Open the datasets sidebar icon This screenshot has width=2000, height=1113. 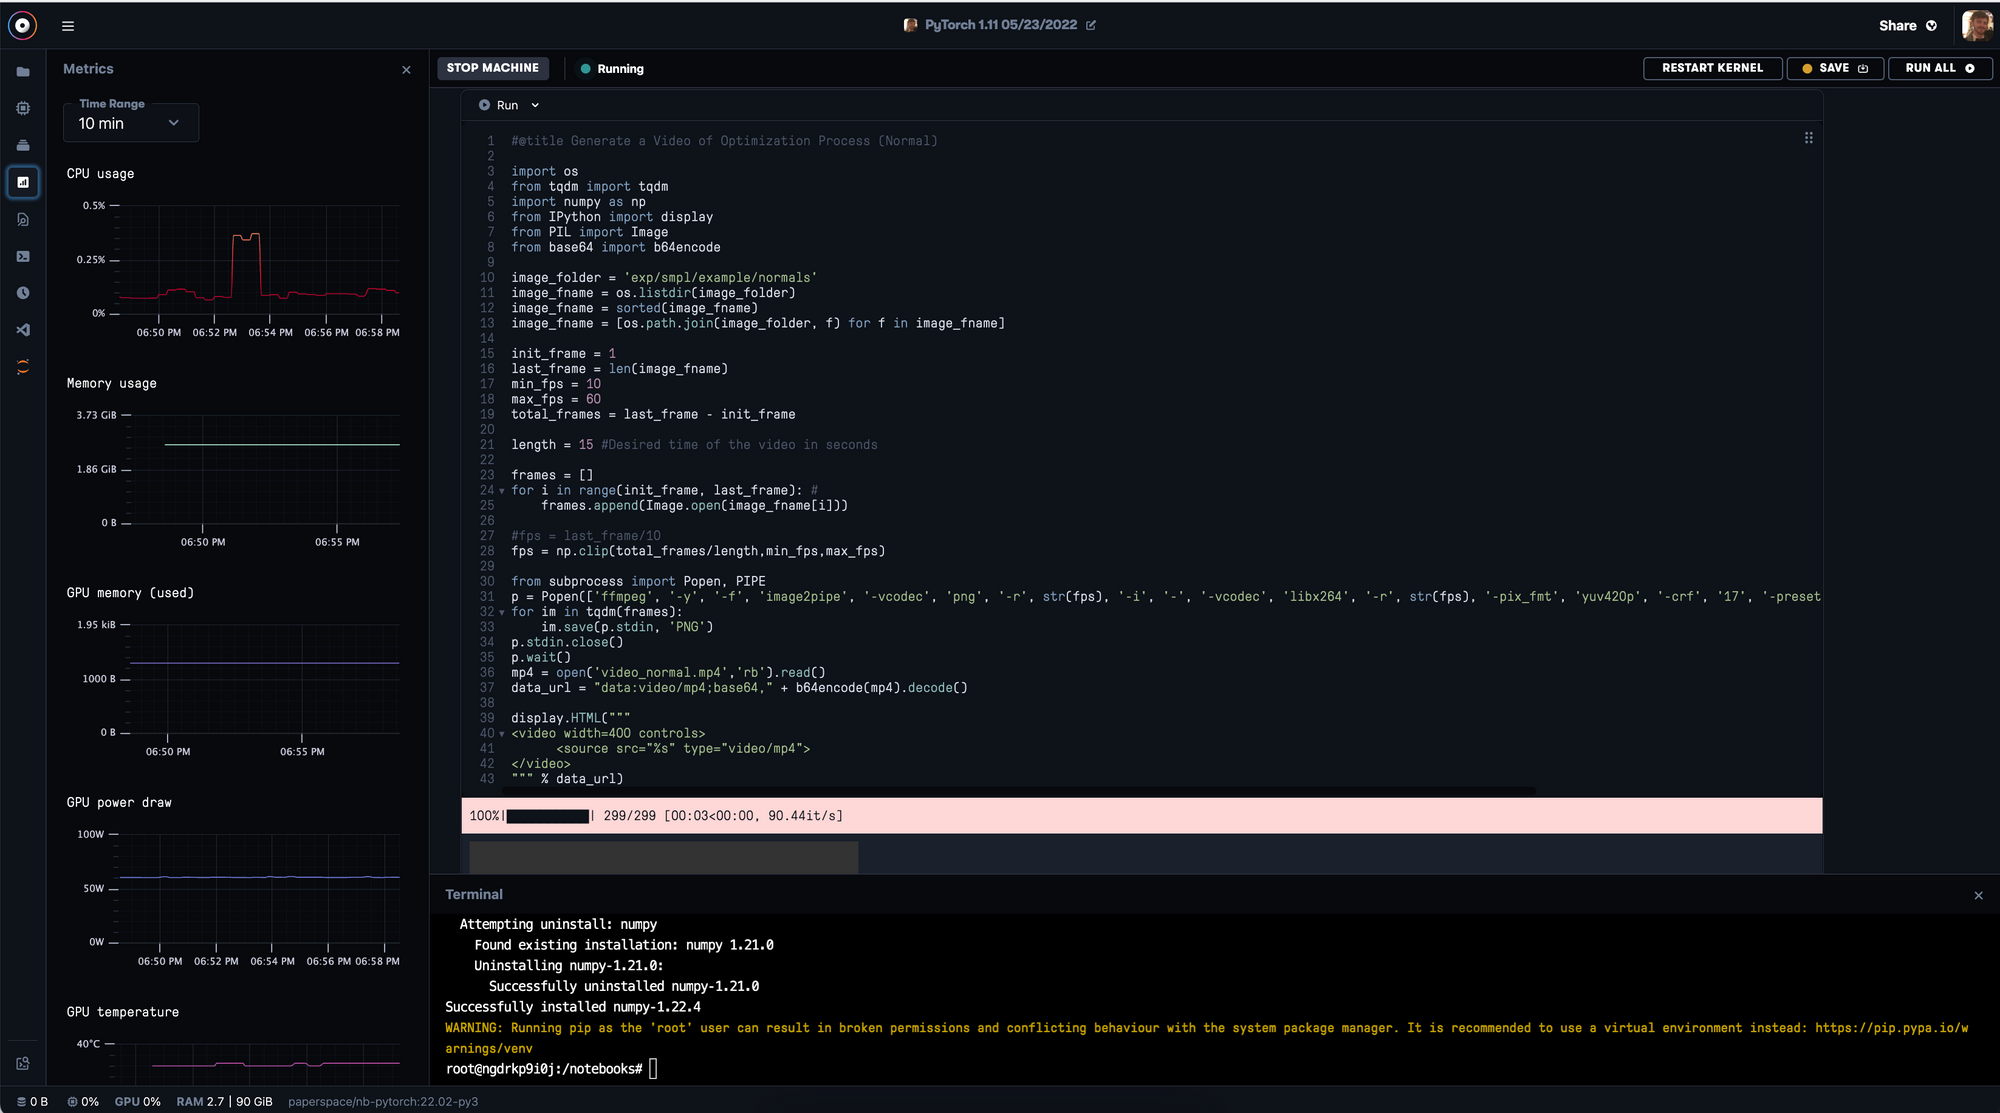tap(23, 145)
